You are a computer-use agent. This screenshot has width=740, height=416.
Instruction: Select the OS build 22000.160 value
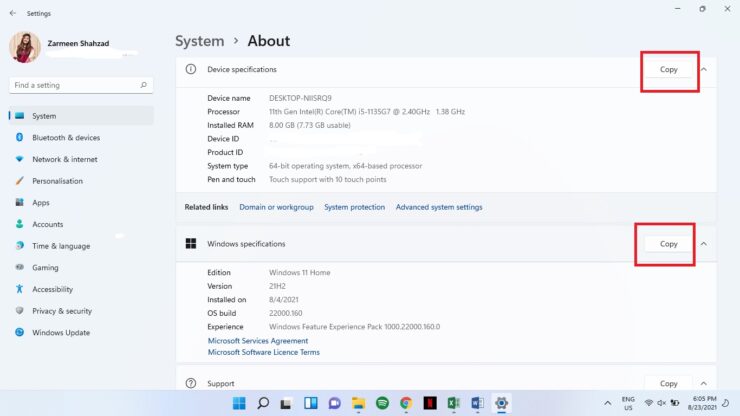click(x=286, y=313)
